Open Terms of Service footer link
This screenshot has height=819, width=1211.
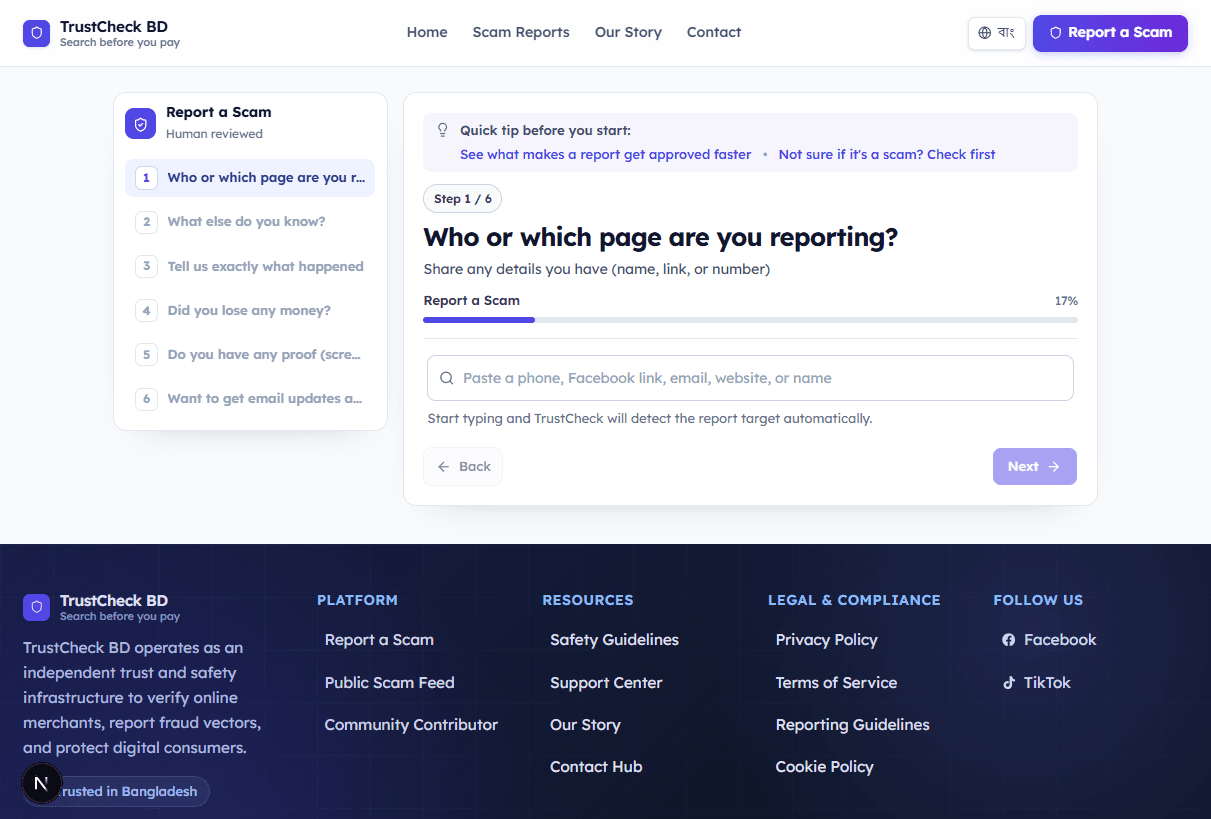[836, 683]
